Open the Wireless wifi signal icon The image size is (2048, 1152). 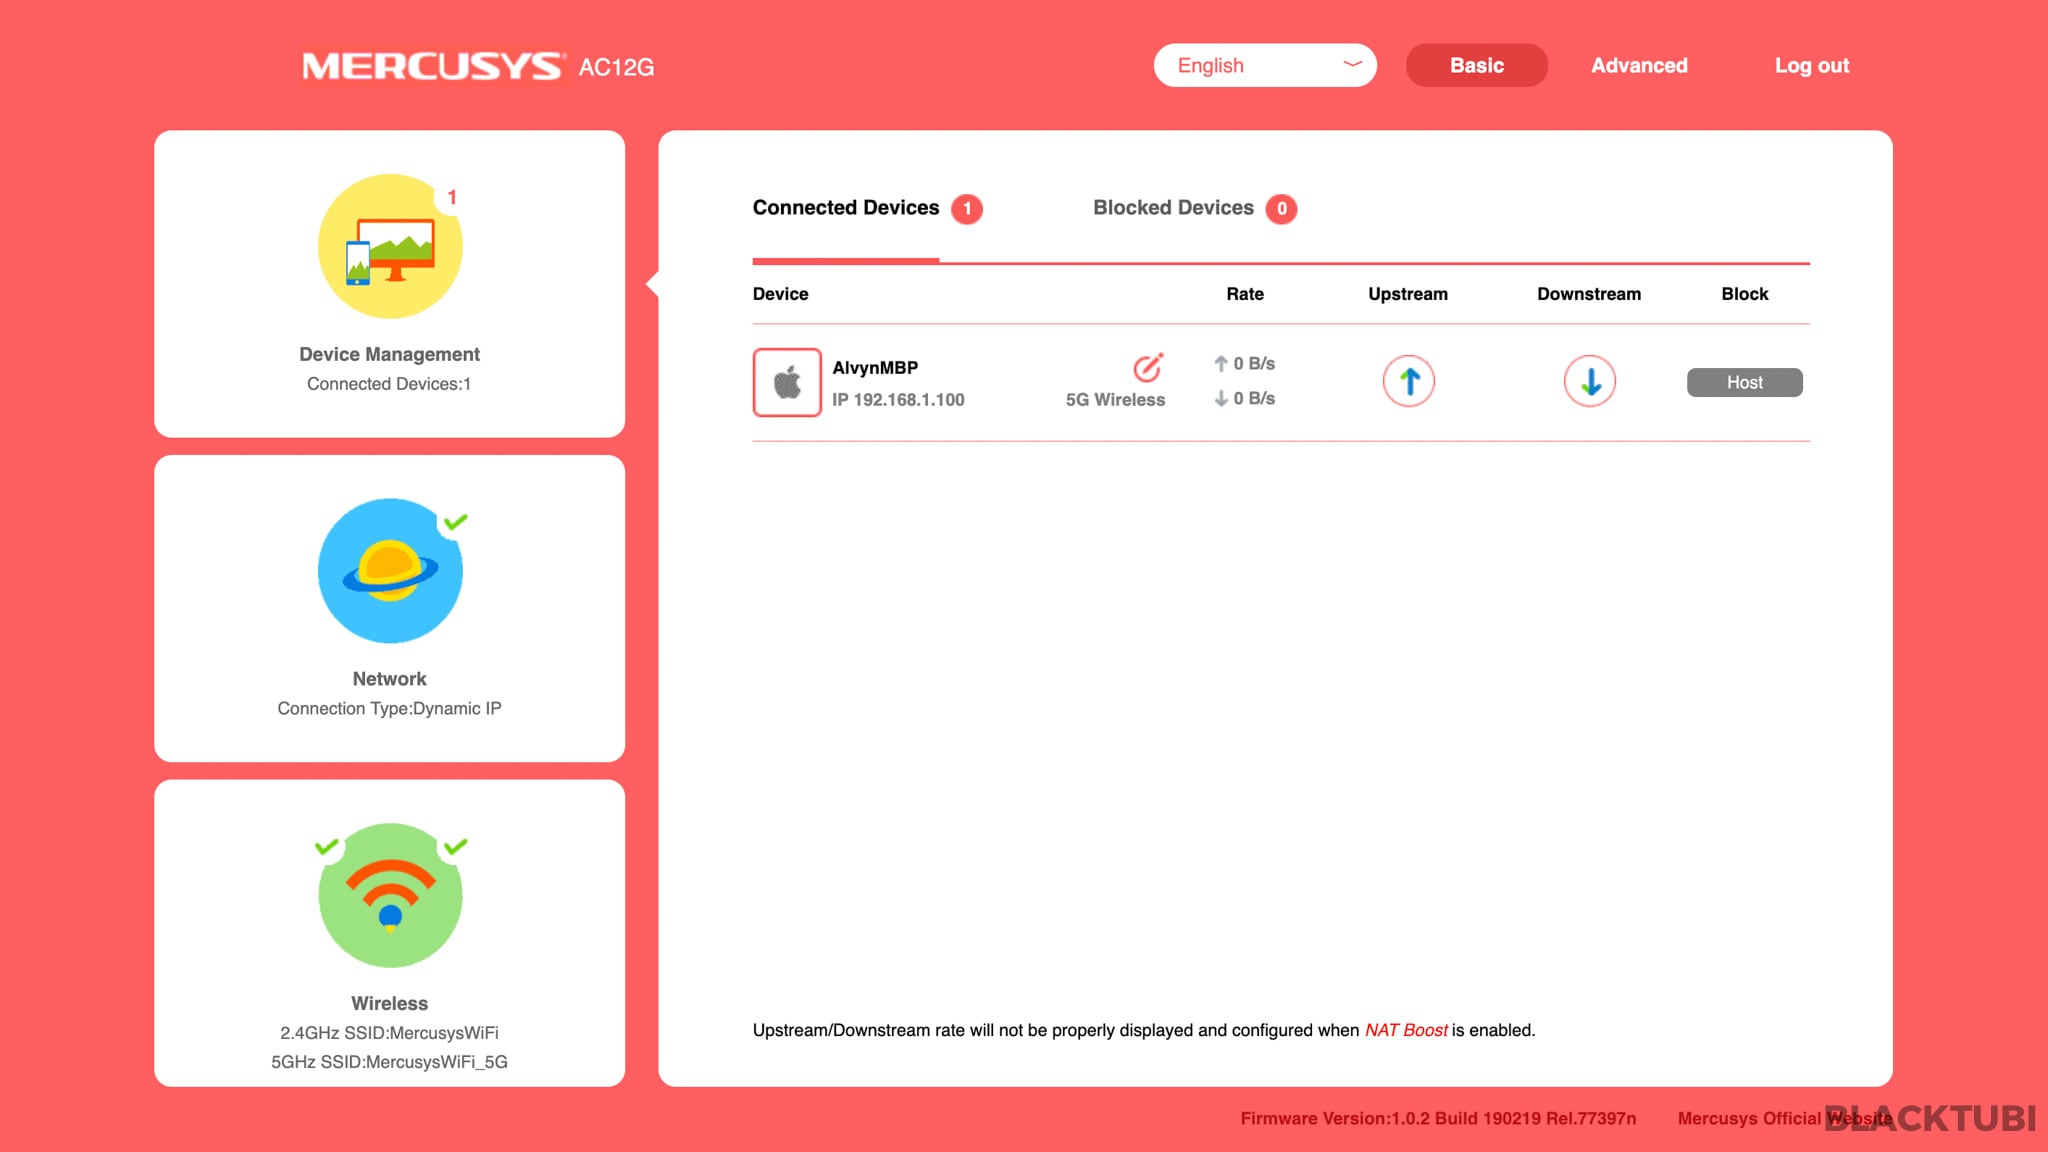[390, 895]
